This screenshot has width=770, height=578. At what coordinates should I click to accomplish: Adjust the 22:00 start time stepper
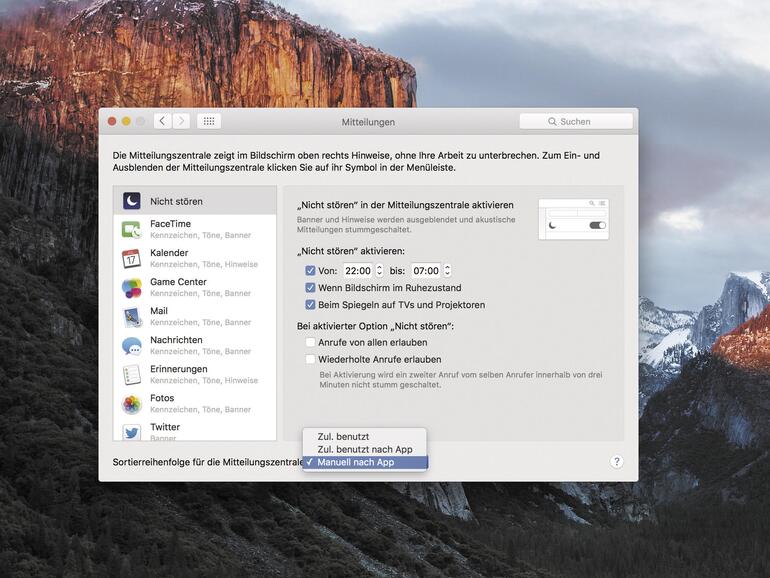click(x=379, y=271)
